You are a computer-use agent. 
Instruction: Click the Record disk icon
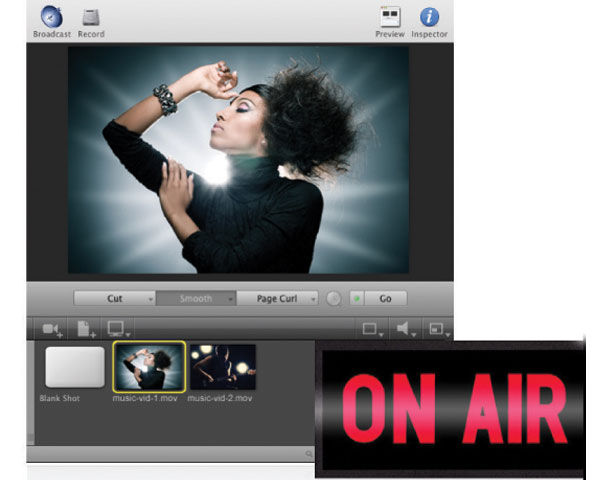91,17
